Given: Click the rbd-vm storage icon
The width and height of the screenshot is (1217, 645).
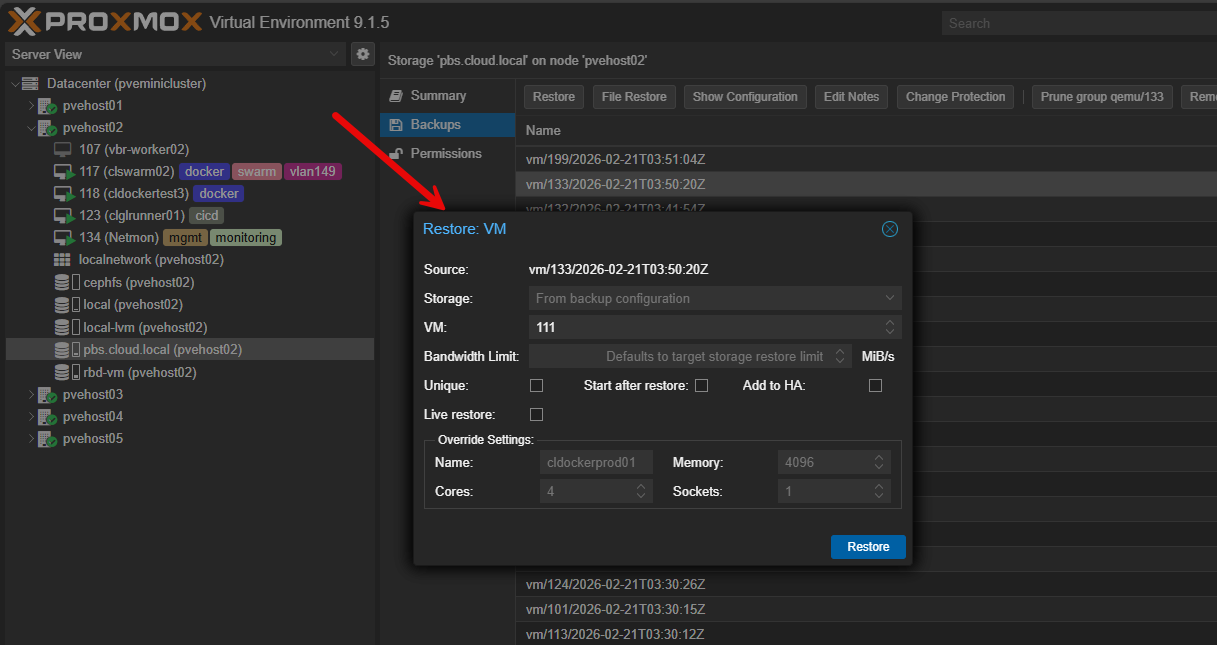Looking at the screenshot, I should coord(66,372).
